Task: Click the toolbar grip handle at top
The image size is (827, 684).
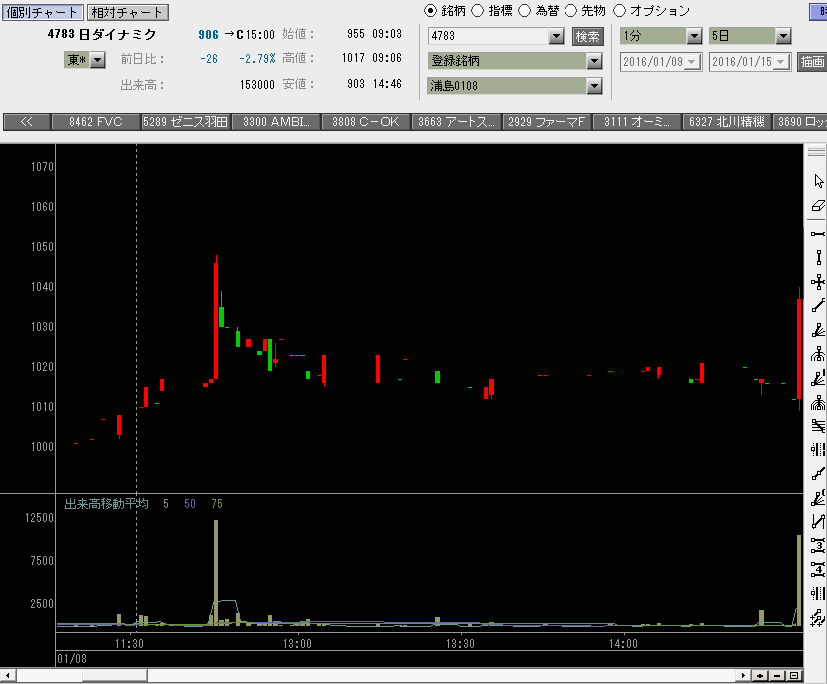Action: (x=816, y=152)
